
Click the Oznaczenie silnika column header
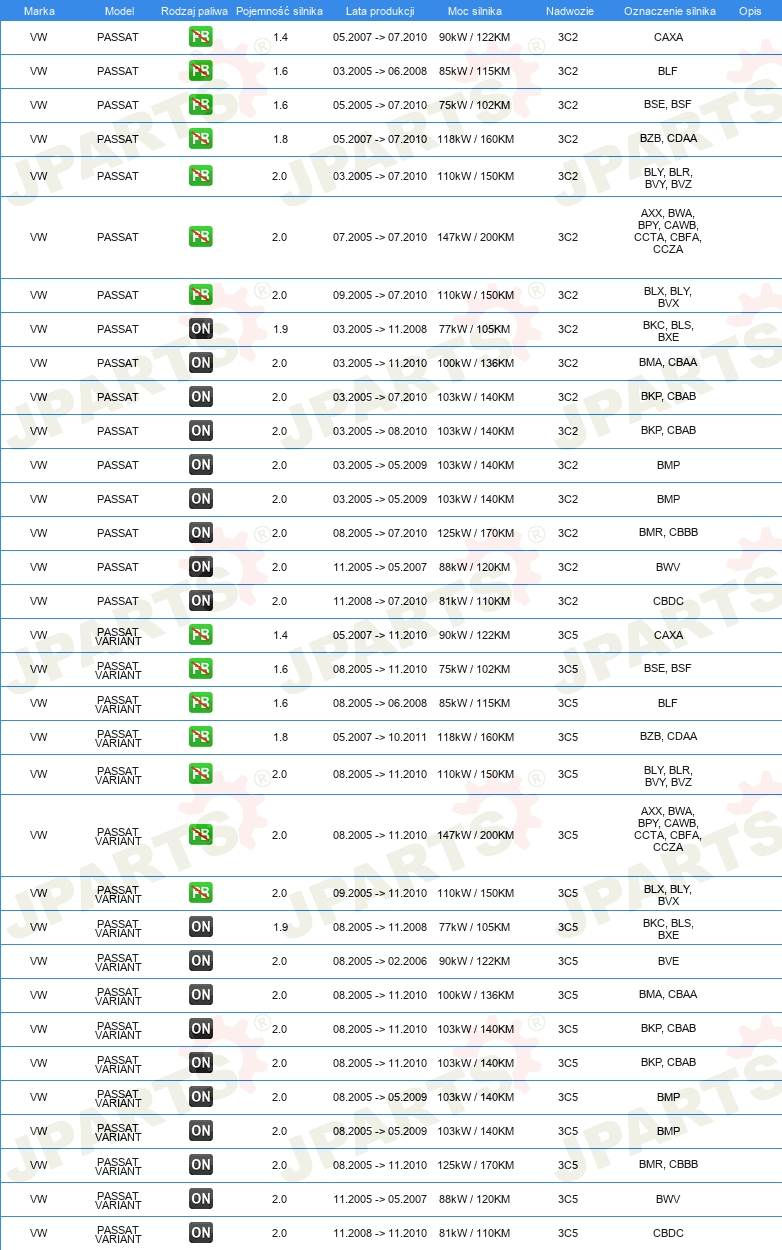pyautogui.click(x=669, y=10)
